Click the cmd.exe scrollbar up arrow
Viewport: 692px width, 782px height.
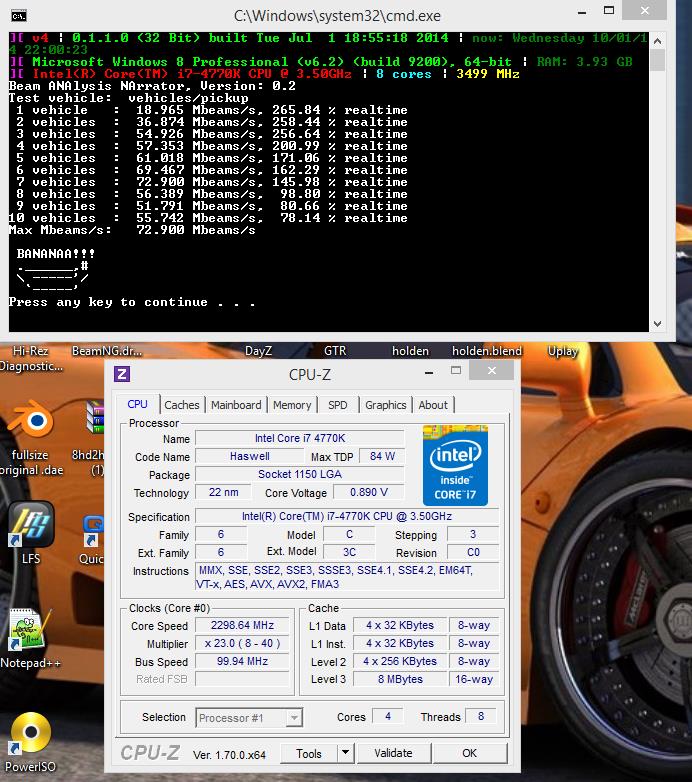[657, 41]
